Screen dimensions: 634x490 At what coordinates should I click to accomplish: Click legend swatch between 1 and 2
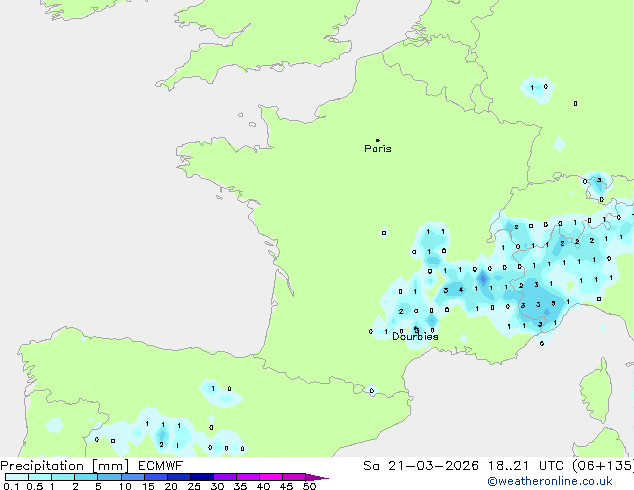pyautogui.click(x=63, y=477)
